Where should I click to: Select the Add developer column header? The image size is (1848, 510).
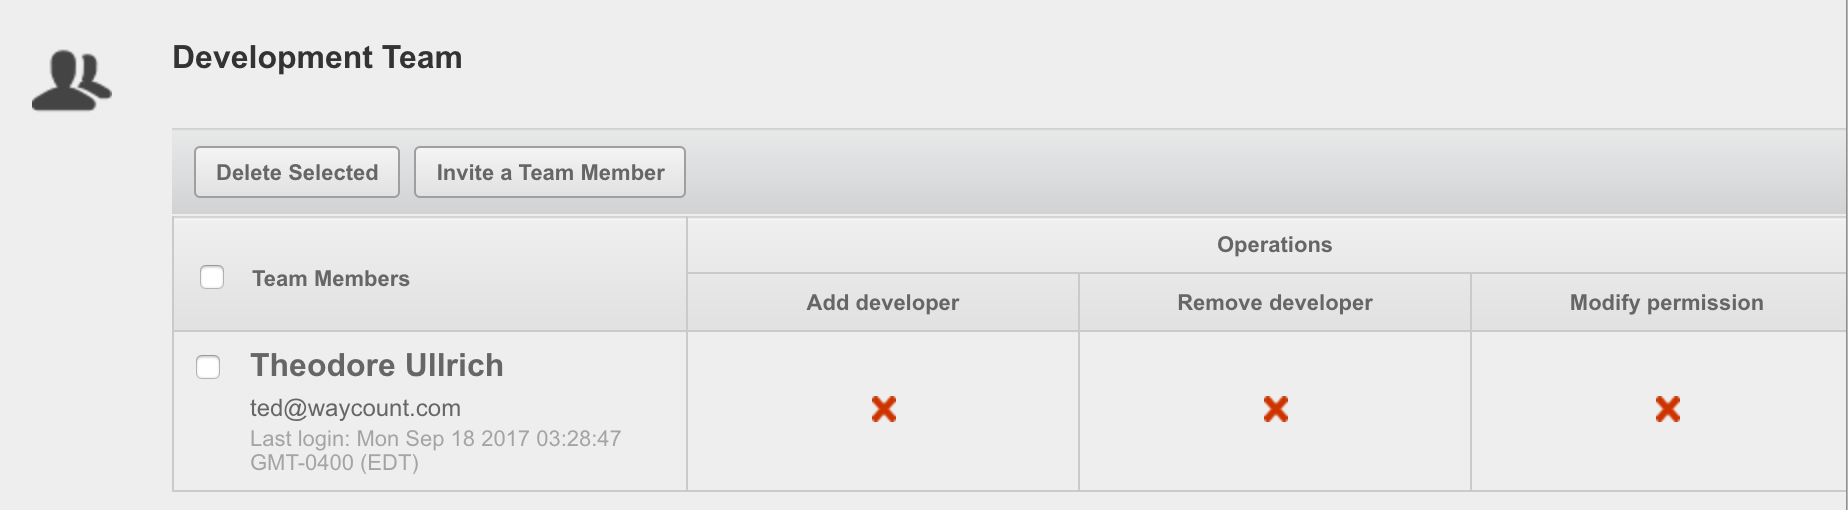(x=883, y=303)
